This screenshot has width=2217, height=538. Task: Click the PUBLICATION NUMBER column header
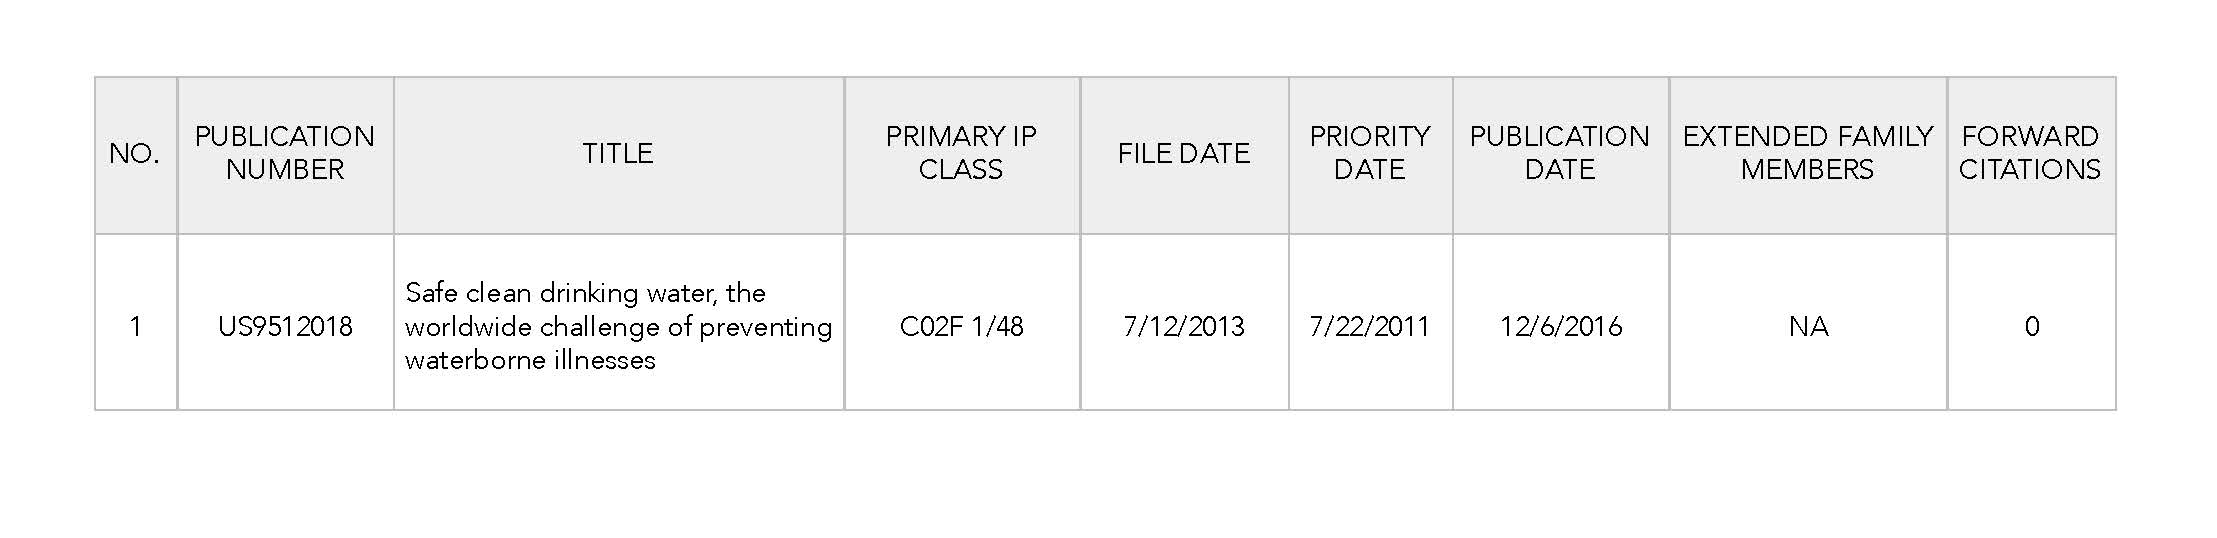pos(285,153)
